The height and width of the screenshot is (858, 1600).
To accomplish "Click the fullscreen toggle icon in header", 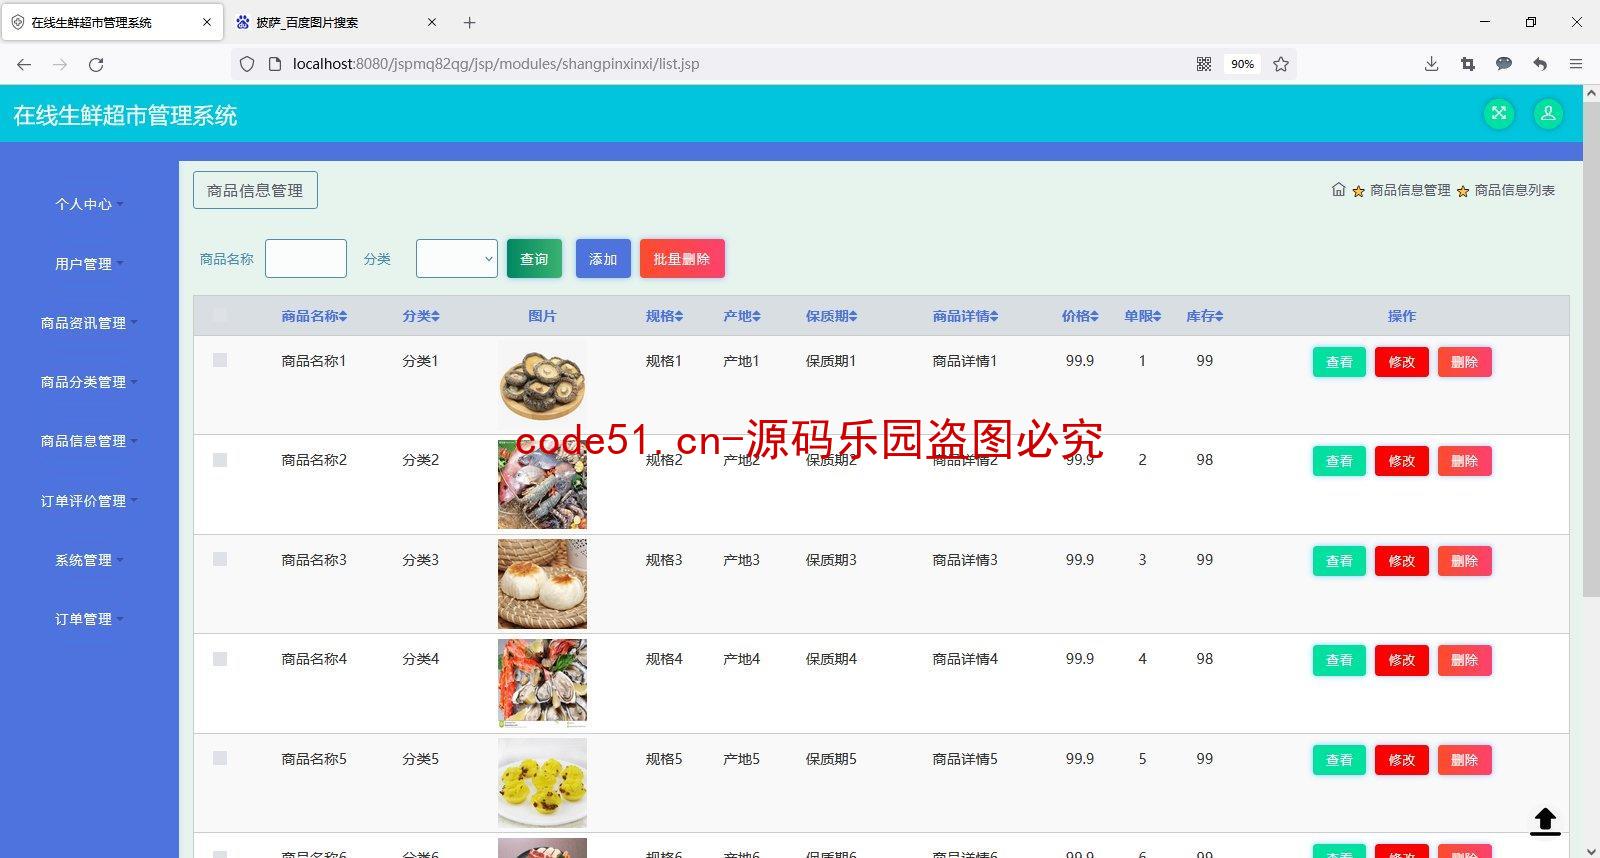I will click(x=1498, y=113).
